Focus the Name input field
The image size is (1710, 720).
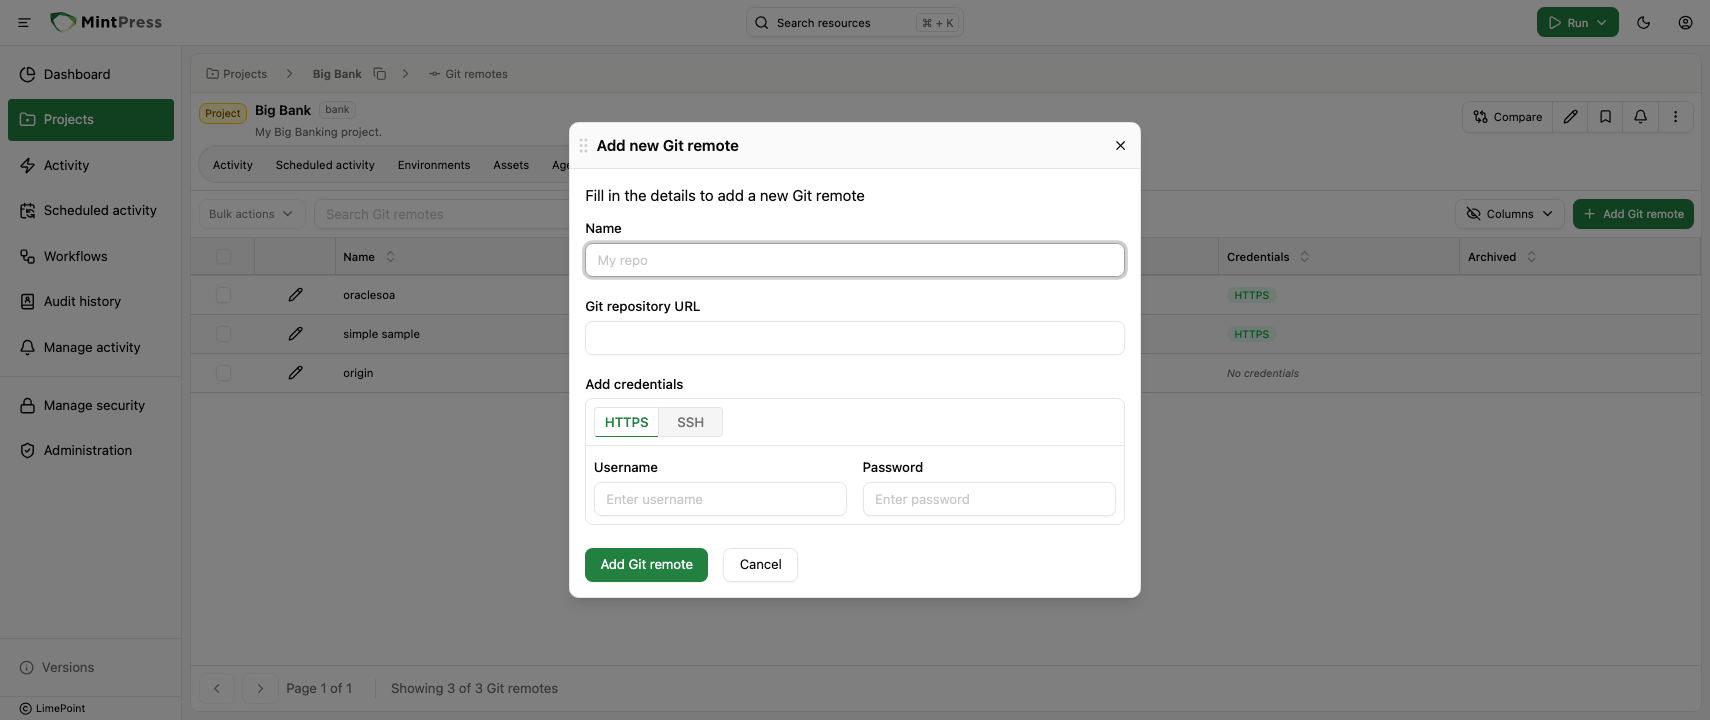855,260
